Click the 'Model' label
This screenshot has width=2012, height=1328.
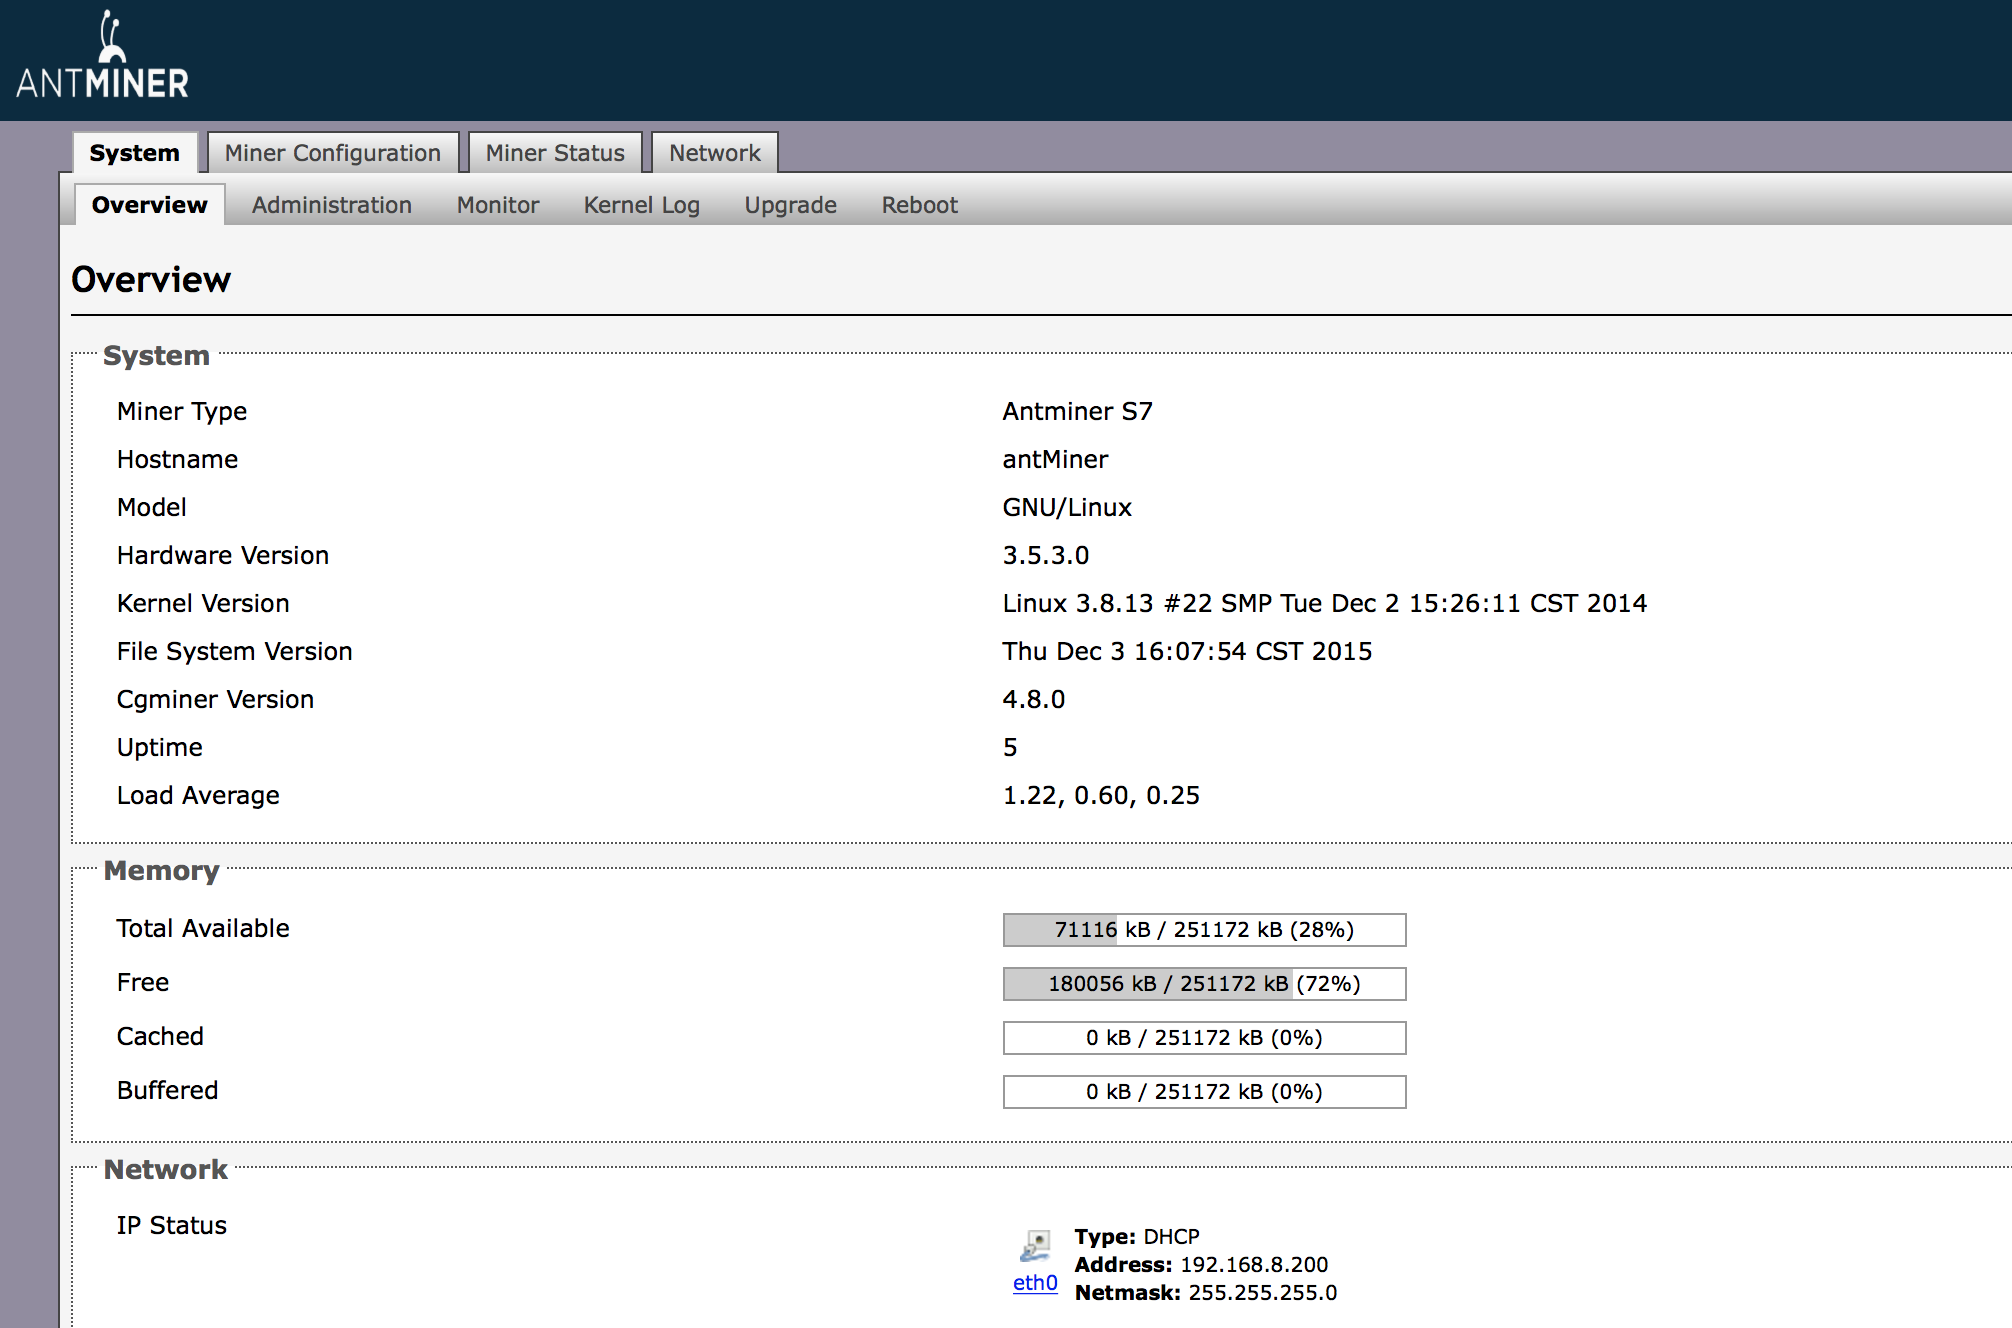[x=152, y=508]
